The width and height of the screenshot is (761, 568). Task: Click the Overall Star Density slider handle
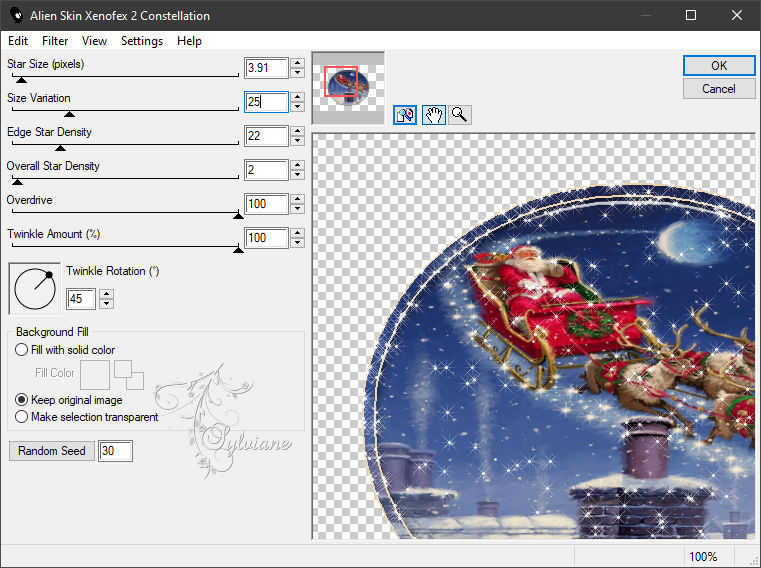click(17, 182)
